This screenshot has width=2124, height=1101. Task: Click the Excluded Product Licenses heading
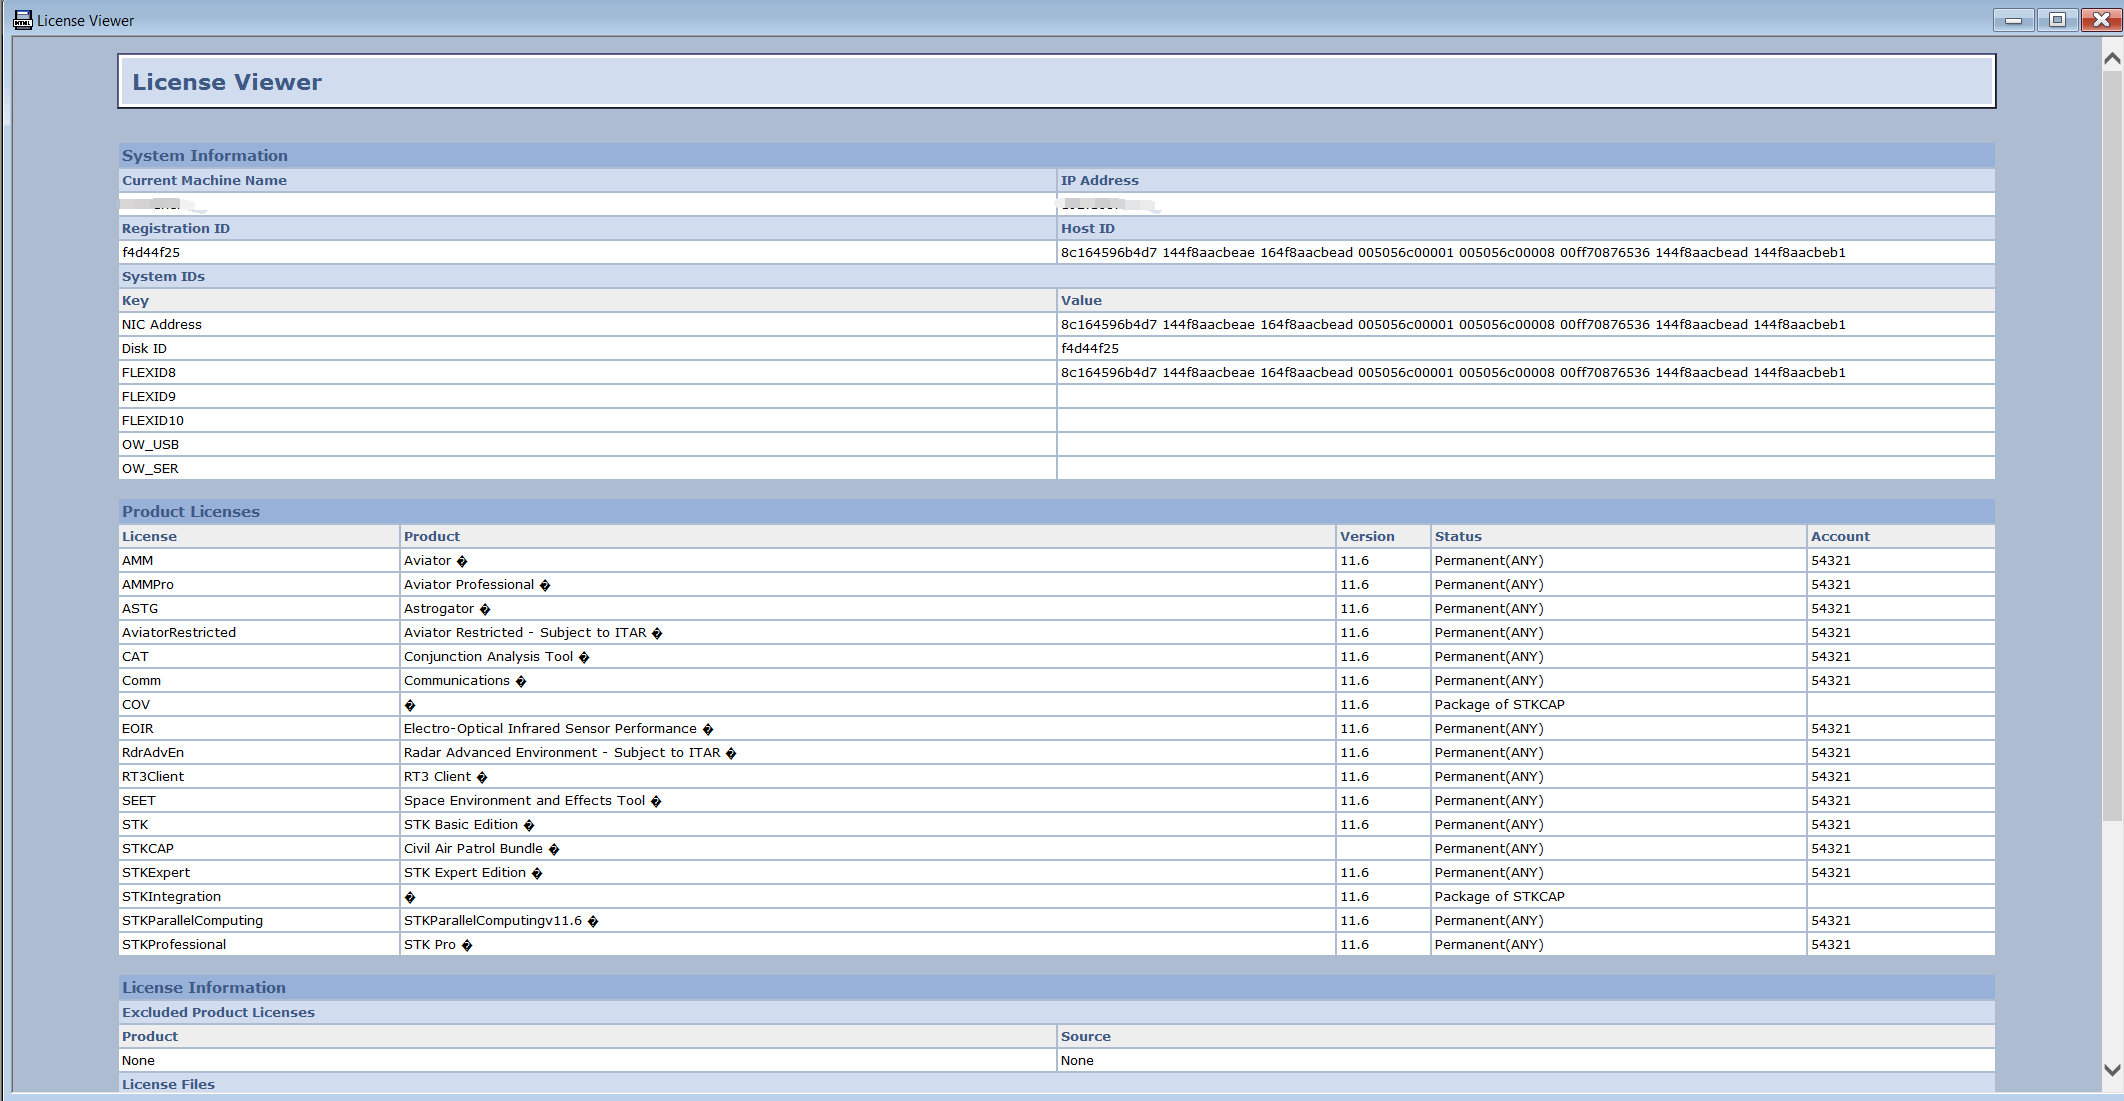[218, 1013]
